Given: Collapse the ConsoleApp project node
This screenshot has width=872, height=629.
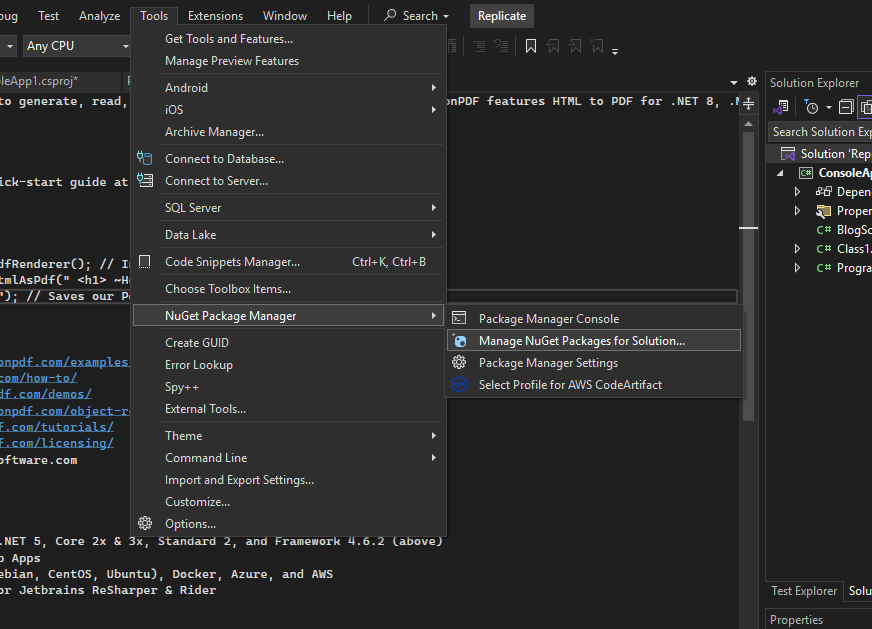Looking at the screenshot, I should 780,173.
